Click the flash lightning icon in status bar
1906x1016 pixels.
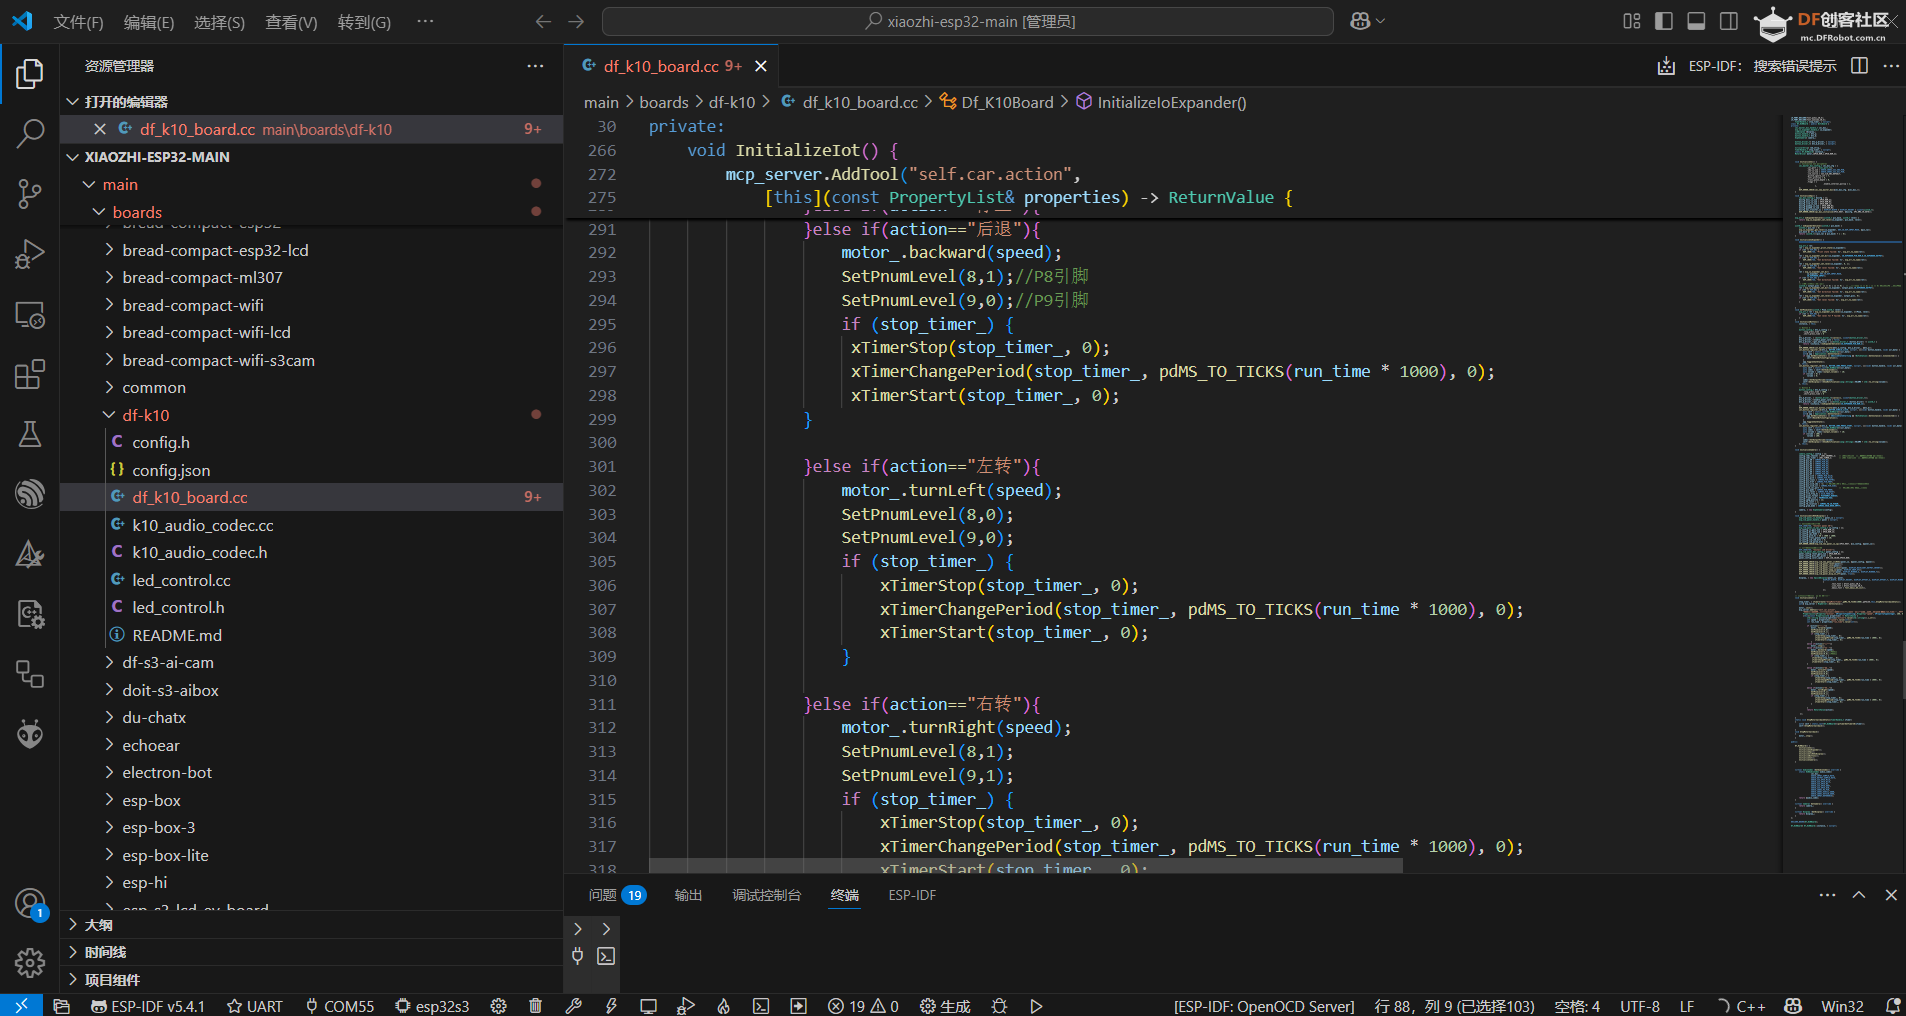click(x=611, y=1006)
